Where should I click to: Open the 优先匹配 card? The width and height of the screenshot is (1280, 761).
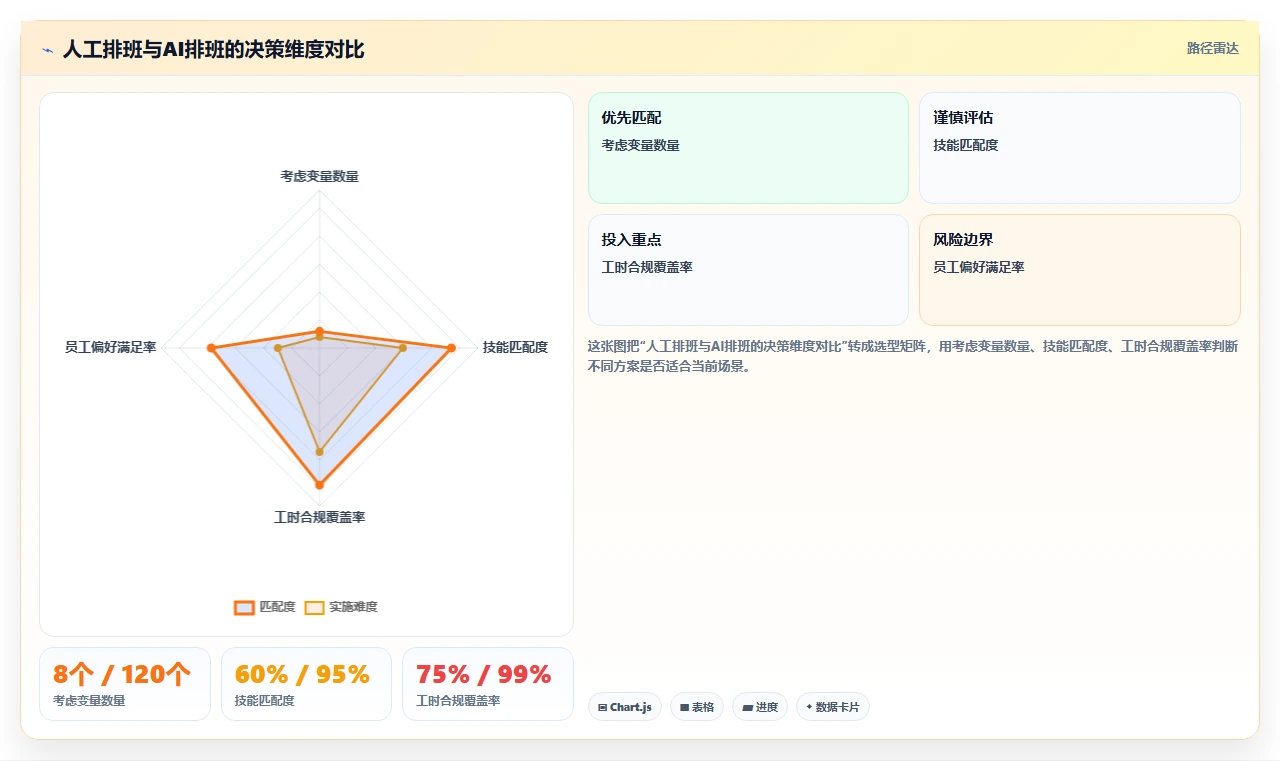click(748, 148)
